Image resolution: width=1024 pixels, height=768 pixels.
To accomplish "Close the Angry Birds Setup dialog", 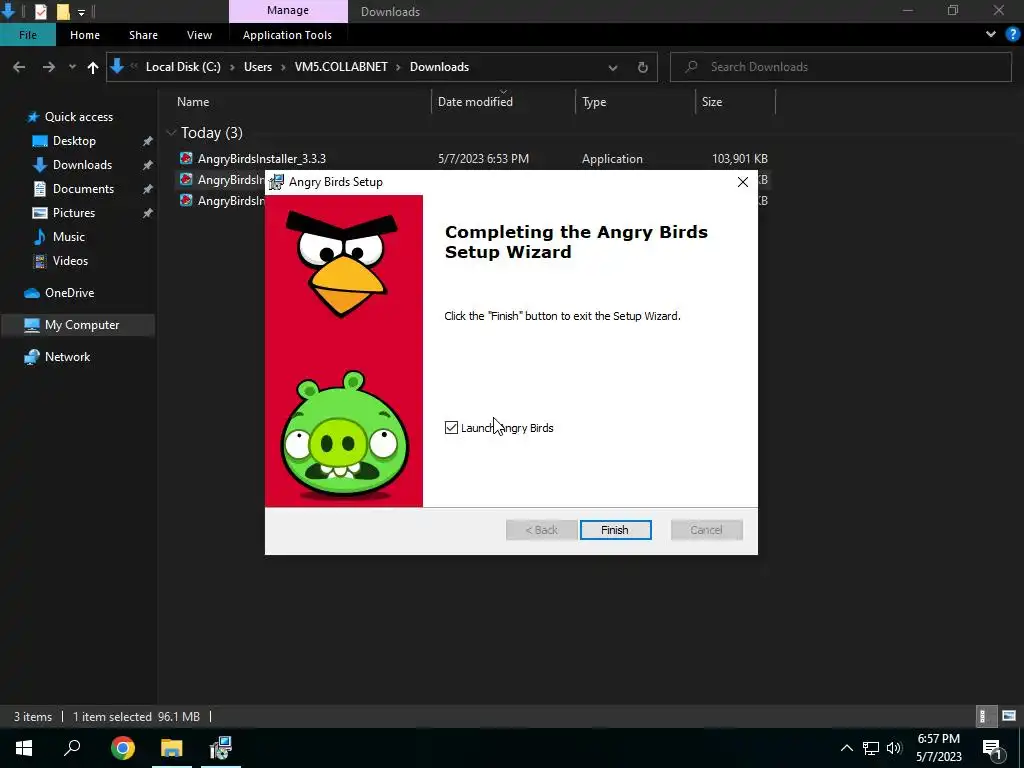I will [743, 182].
